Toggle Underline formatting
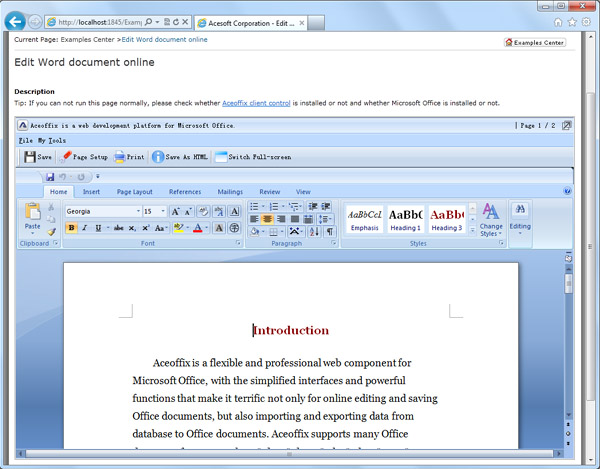The width and height of the screenshot is (600, 469). (x=98, y=228)
